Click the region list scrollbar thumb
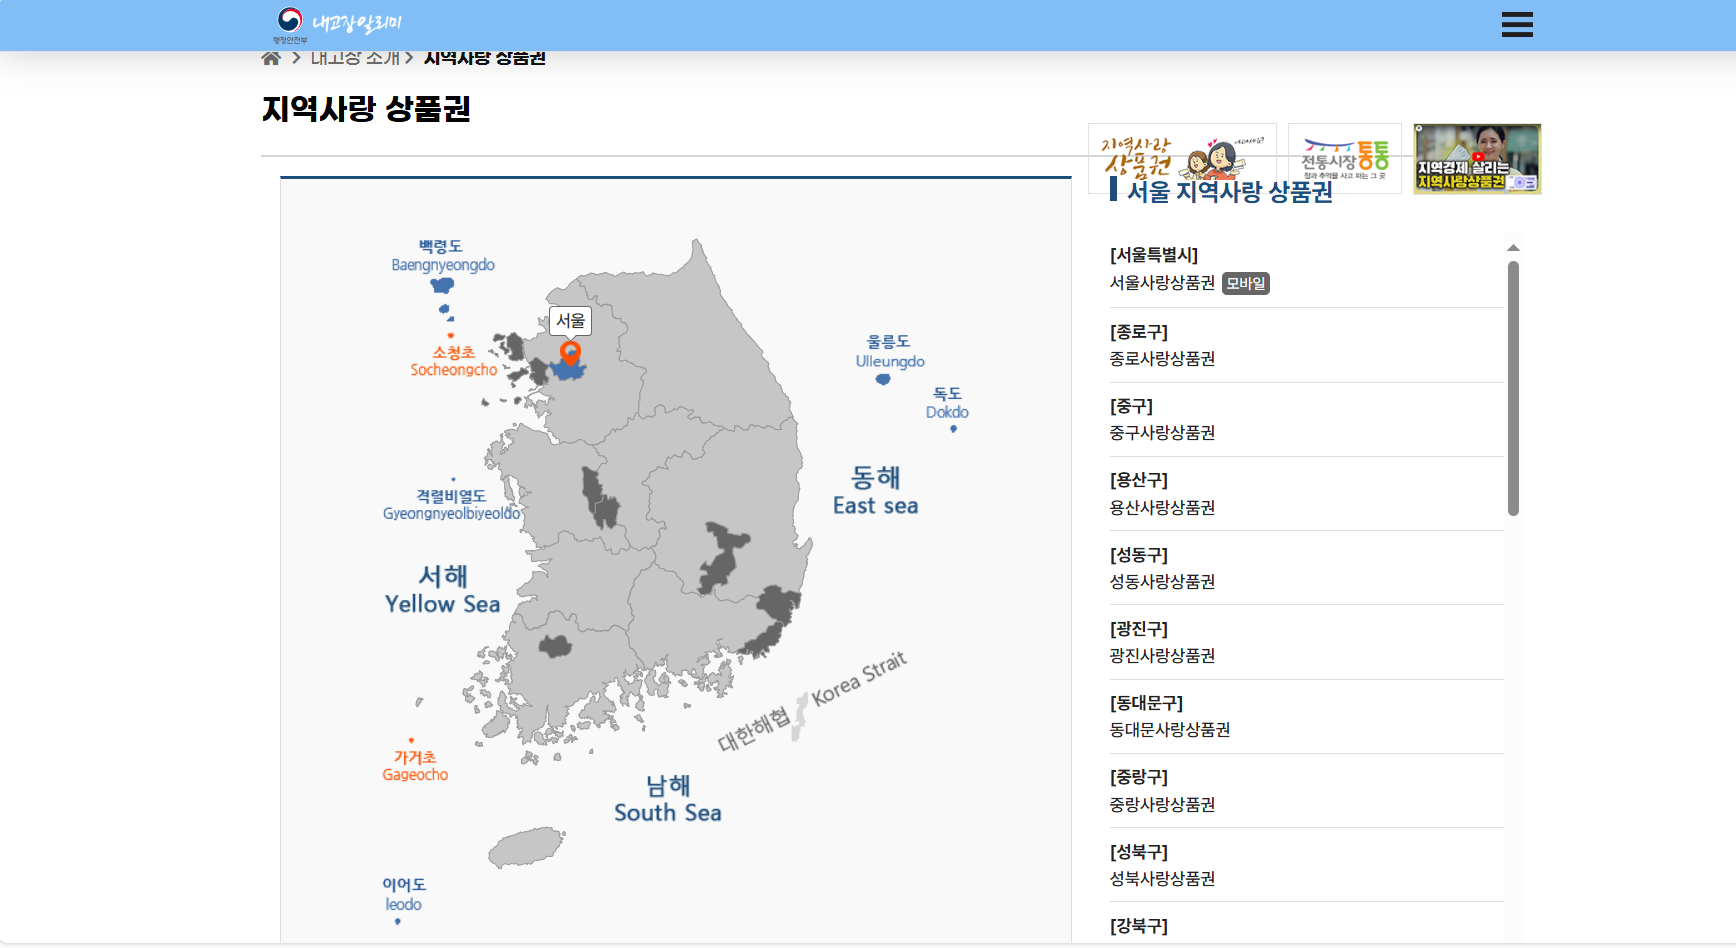Image resolution: width=1736 pixels, height=948 pixels. (1513, 388)
